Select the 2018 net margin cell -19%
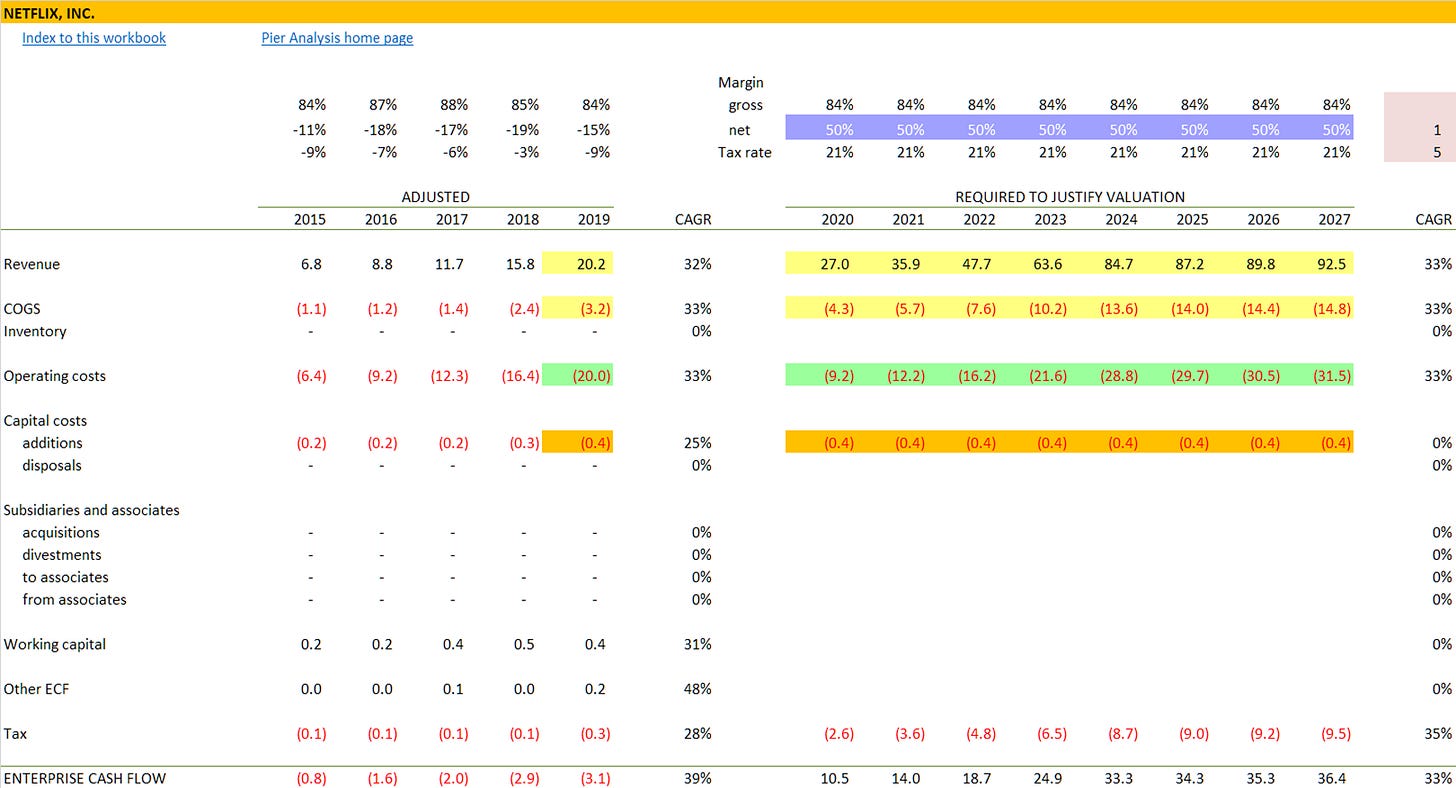The width and height of the screenshot is (1456, 788). click(x=522, y=130)
